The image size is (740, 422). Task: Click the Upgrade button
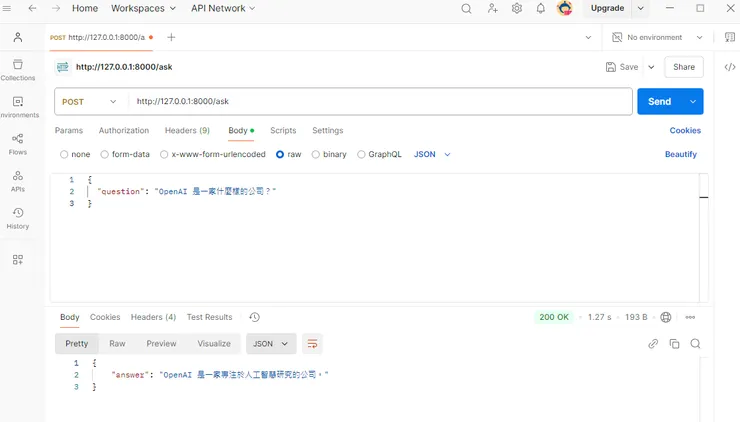pos(607,8)
